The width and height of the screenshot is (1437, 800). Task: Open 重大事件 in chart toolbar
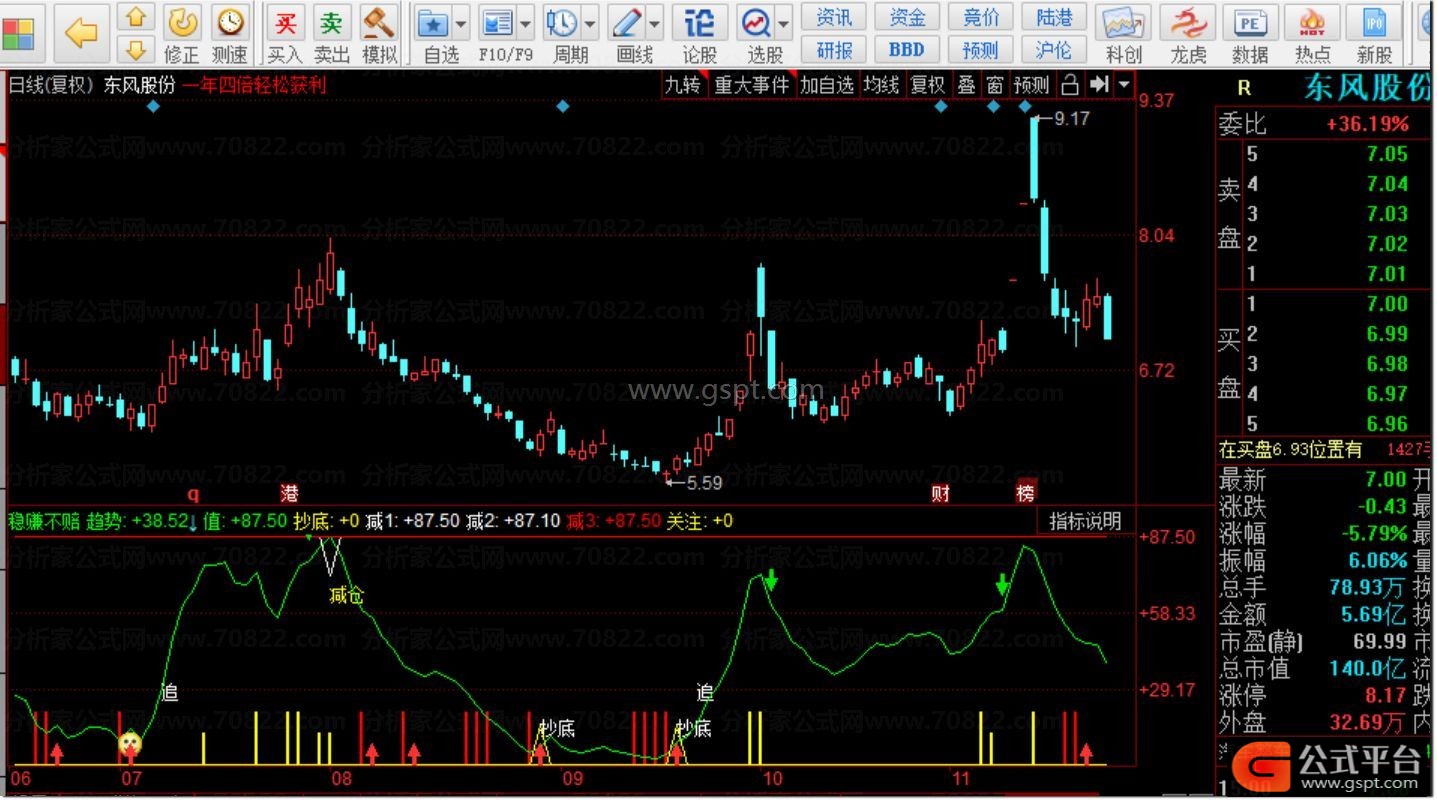751,85
